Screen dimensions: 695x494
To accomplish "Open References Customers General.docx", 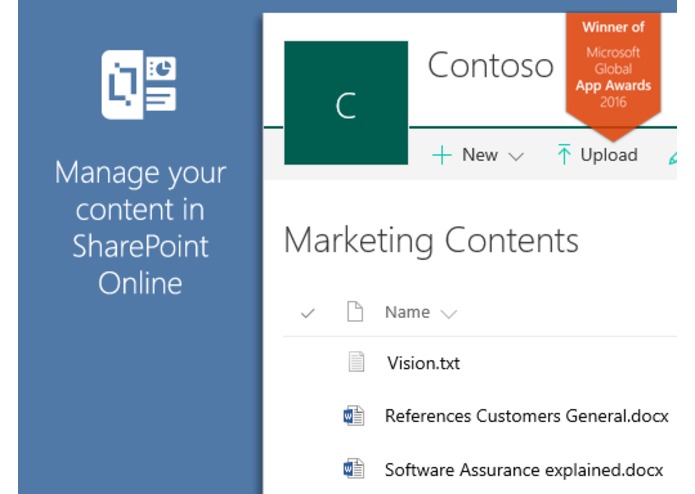I will pyautogui.click(x=527, y=416).
